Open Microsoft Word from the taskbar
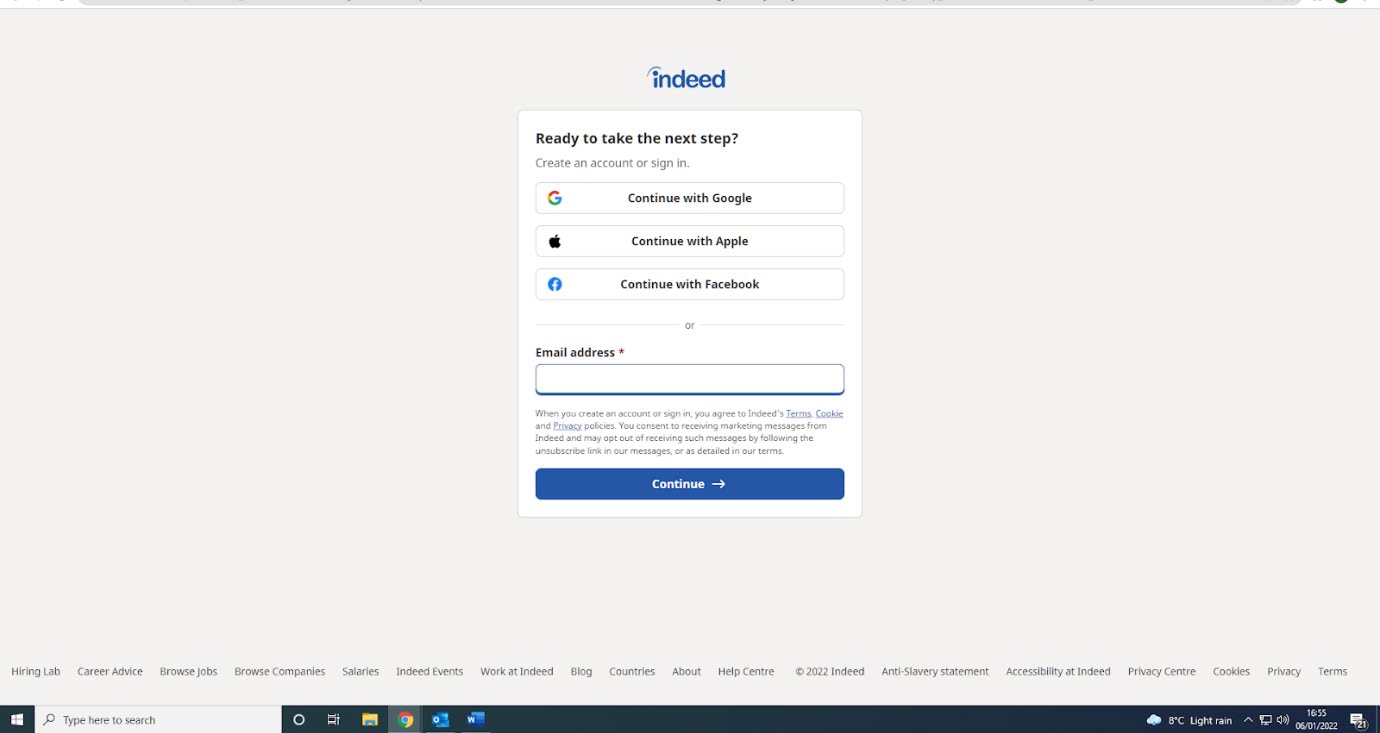 click(x=475, y=720)
